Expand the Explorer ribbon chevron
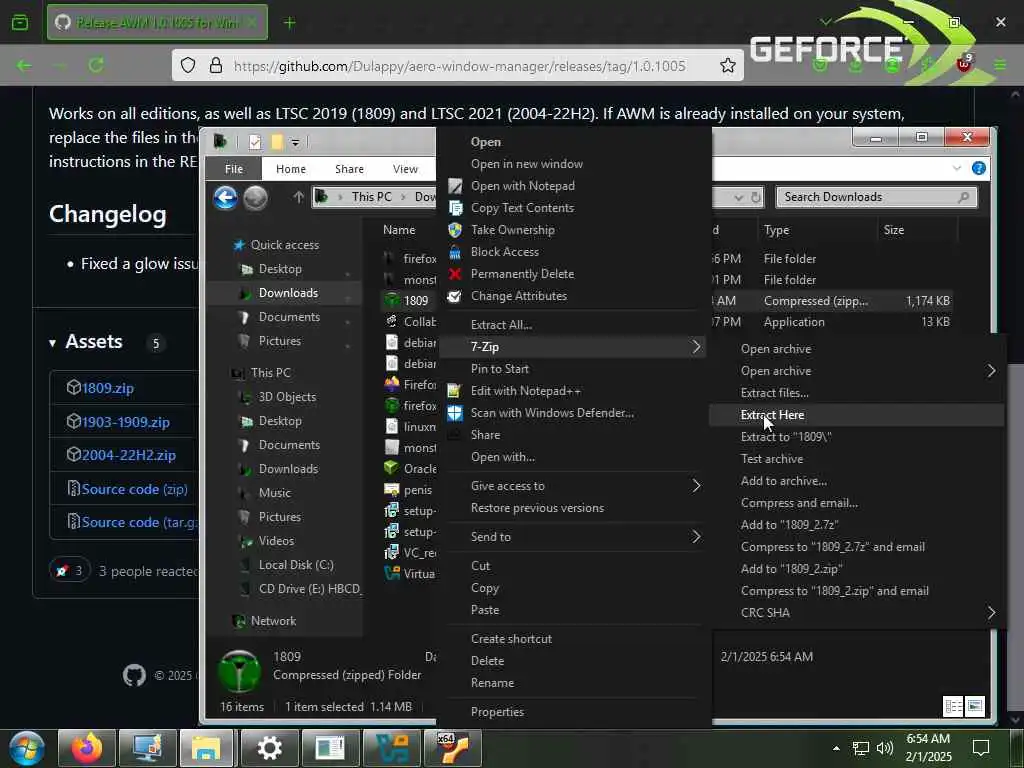The image size is (1024, 768). (957, 168)
